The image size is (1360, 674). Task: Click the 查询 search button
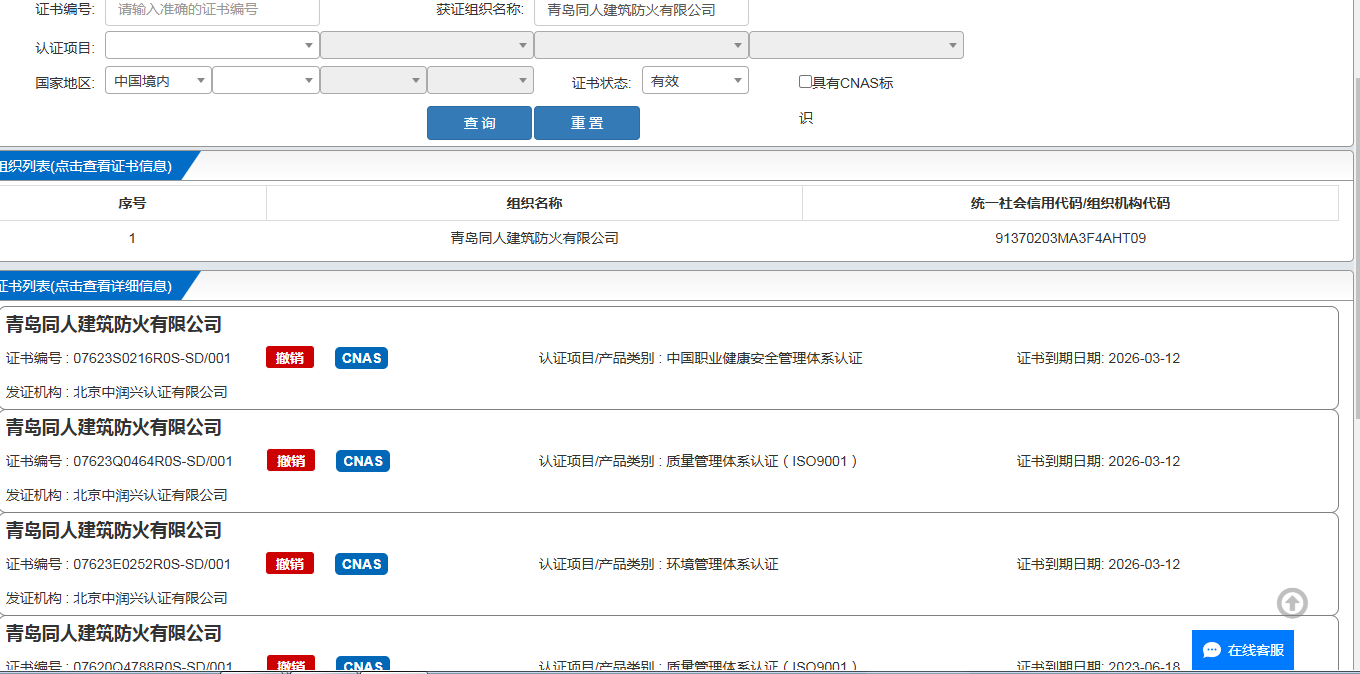479,123
